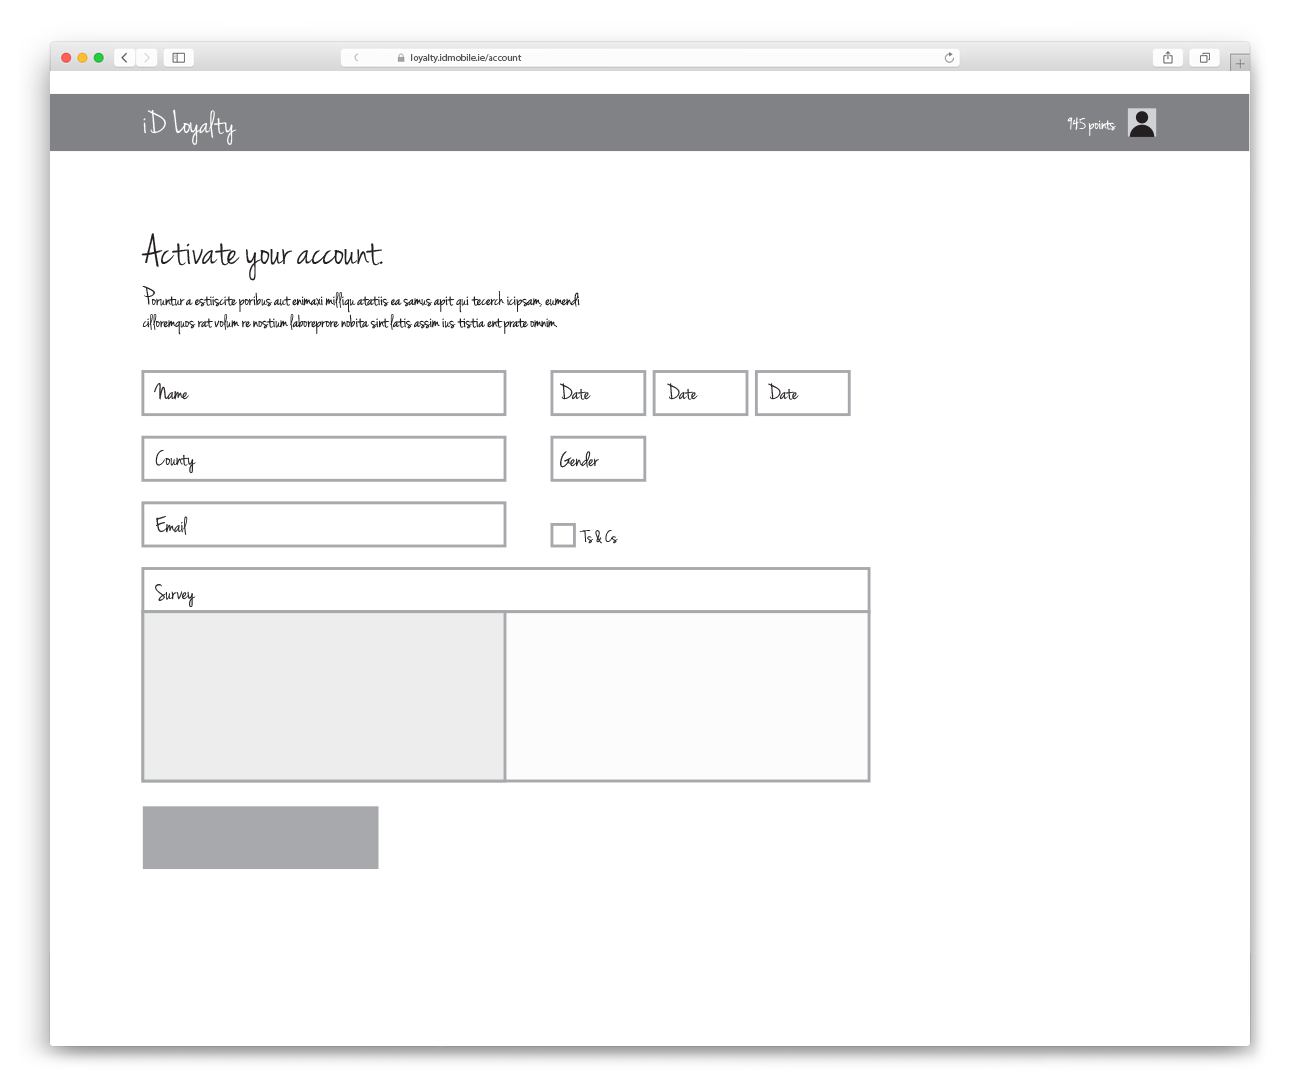Show tab overview icon
1300x1090 pixels.
click(x=1205, y=58)
